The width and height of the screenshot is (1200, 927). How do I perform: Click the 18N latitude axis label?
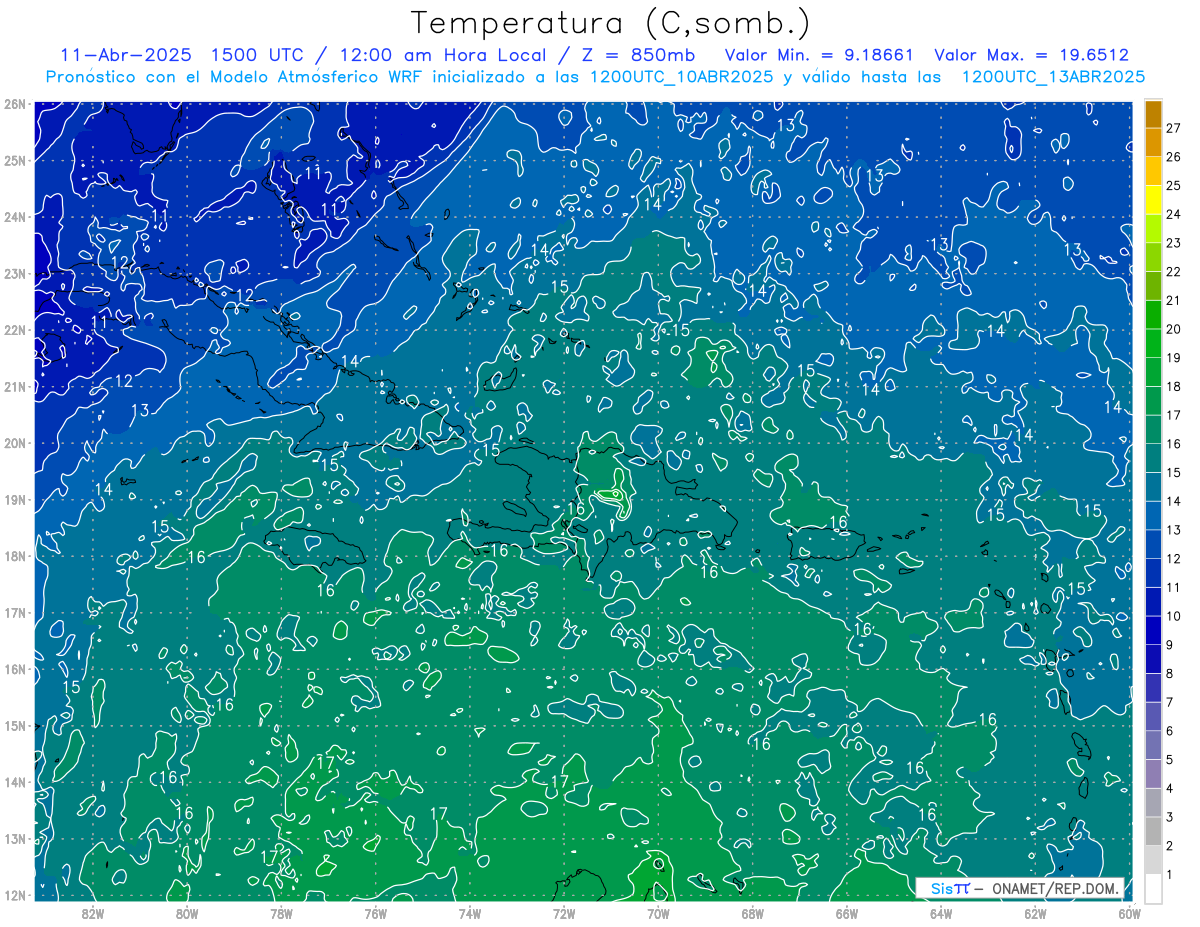(x=14, y=556)
